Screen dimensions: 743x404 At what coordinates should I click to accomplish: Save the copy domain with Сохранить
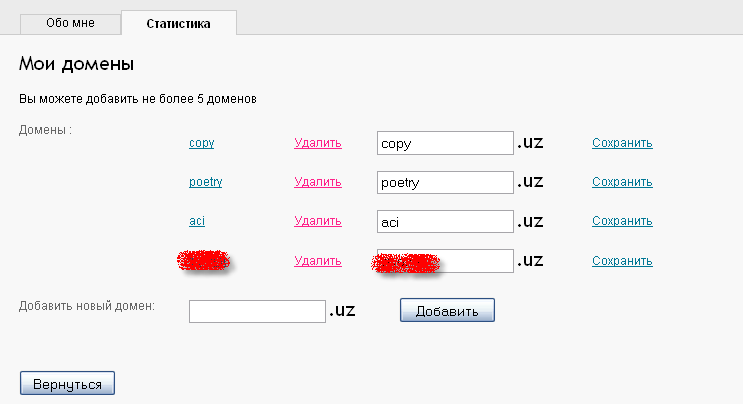pyautogui.click(x=622, y=143)
